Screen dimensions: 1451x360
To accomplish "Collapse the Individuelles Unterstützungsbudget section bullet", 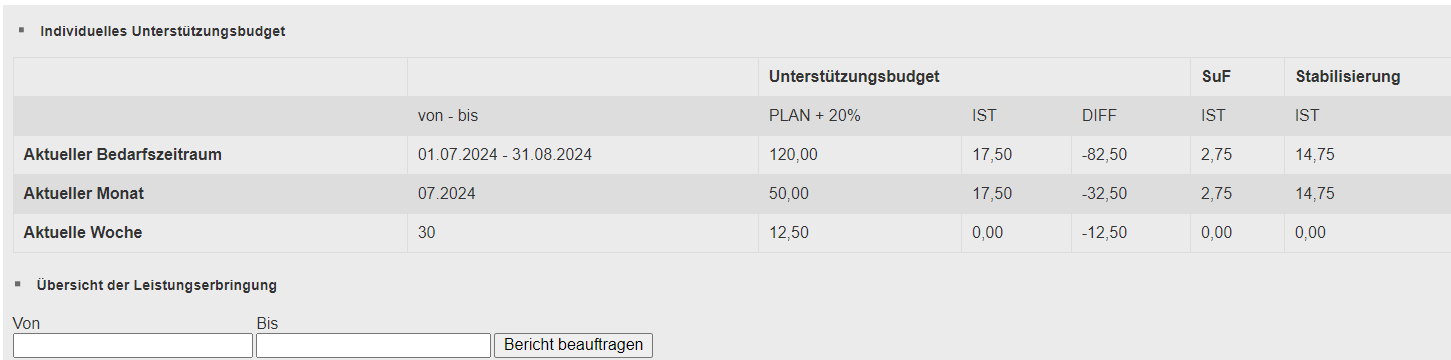I will coord(21,30).
